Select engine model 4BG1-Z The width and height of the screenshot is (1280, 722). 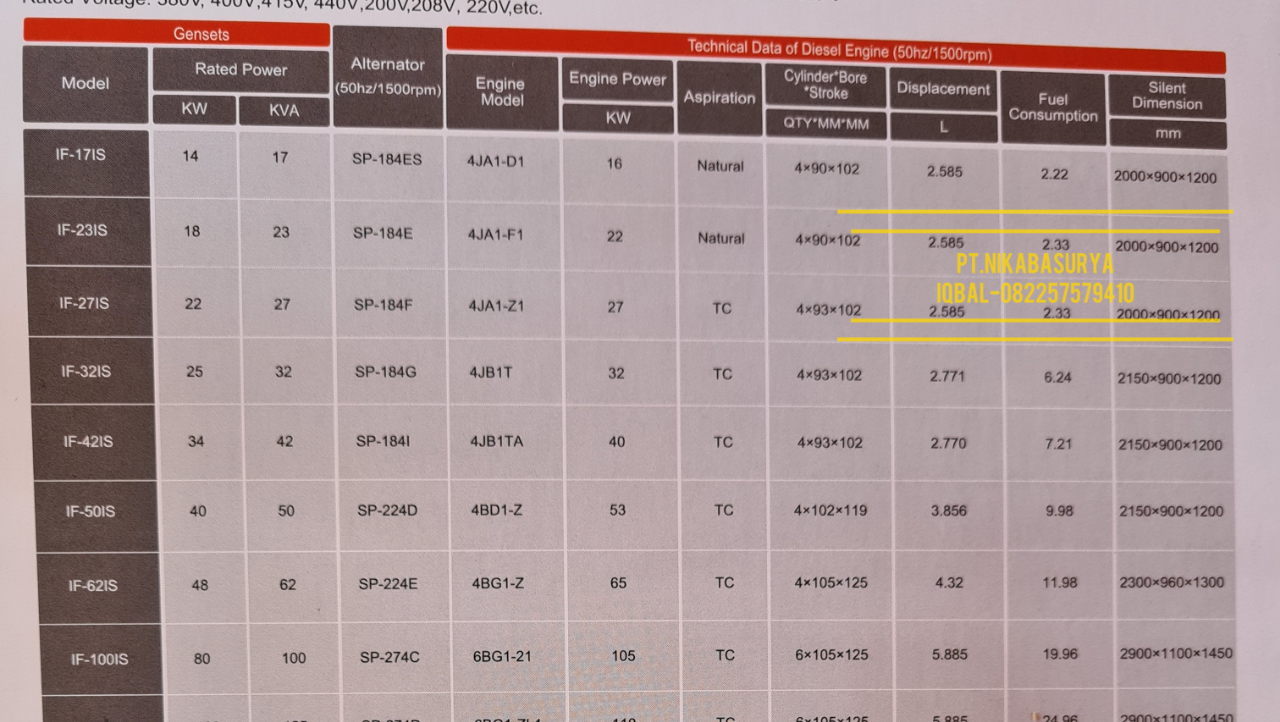(498, 583)
